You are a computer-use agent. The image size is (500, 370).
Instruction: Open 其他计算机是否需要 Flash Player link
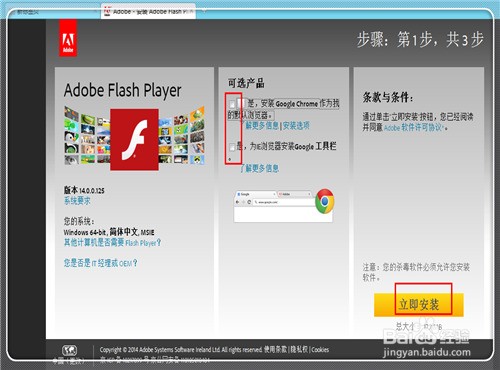point(112,242)
